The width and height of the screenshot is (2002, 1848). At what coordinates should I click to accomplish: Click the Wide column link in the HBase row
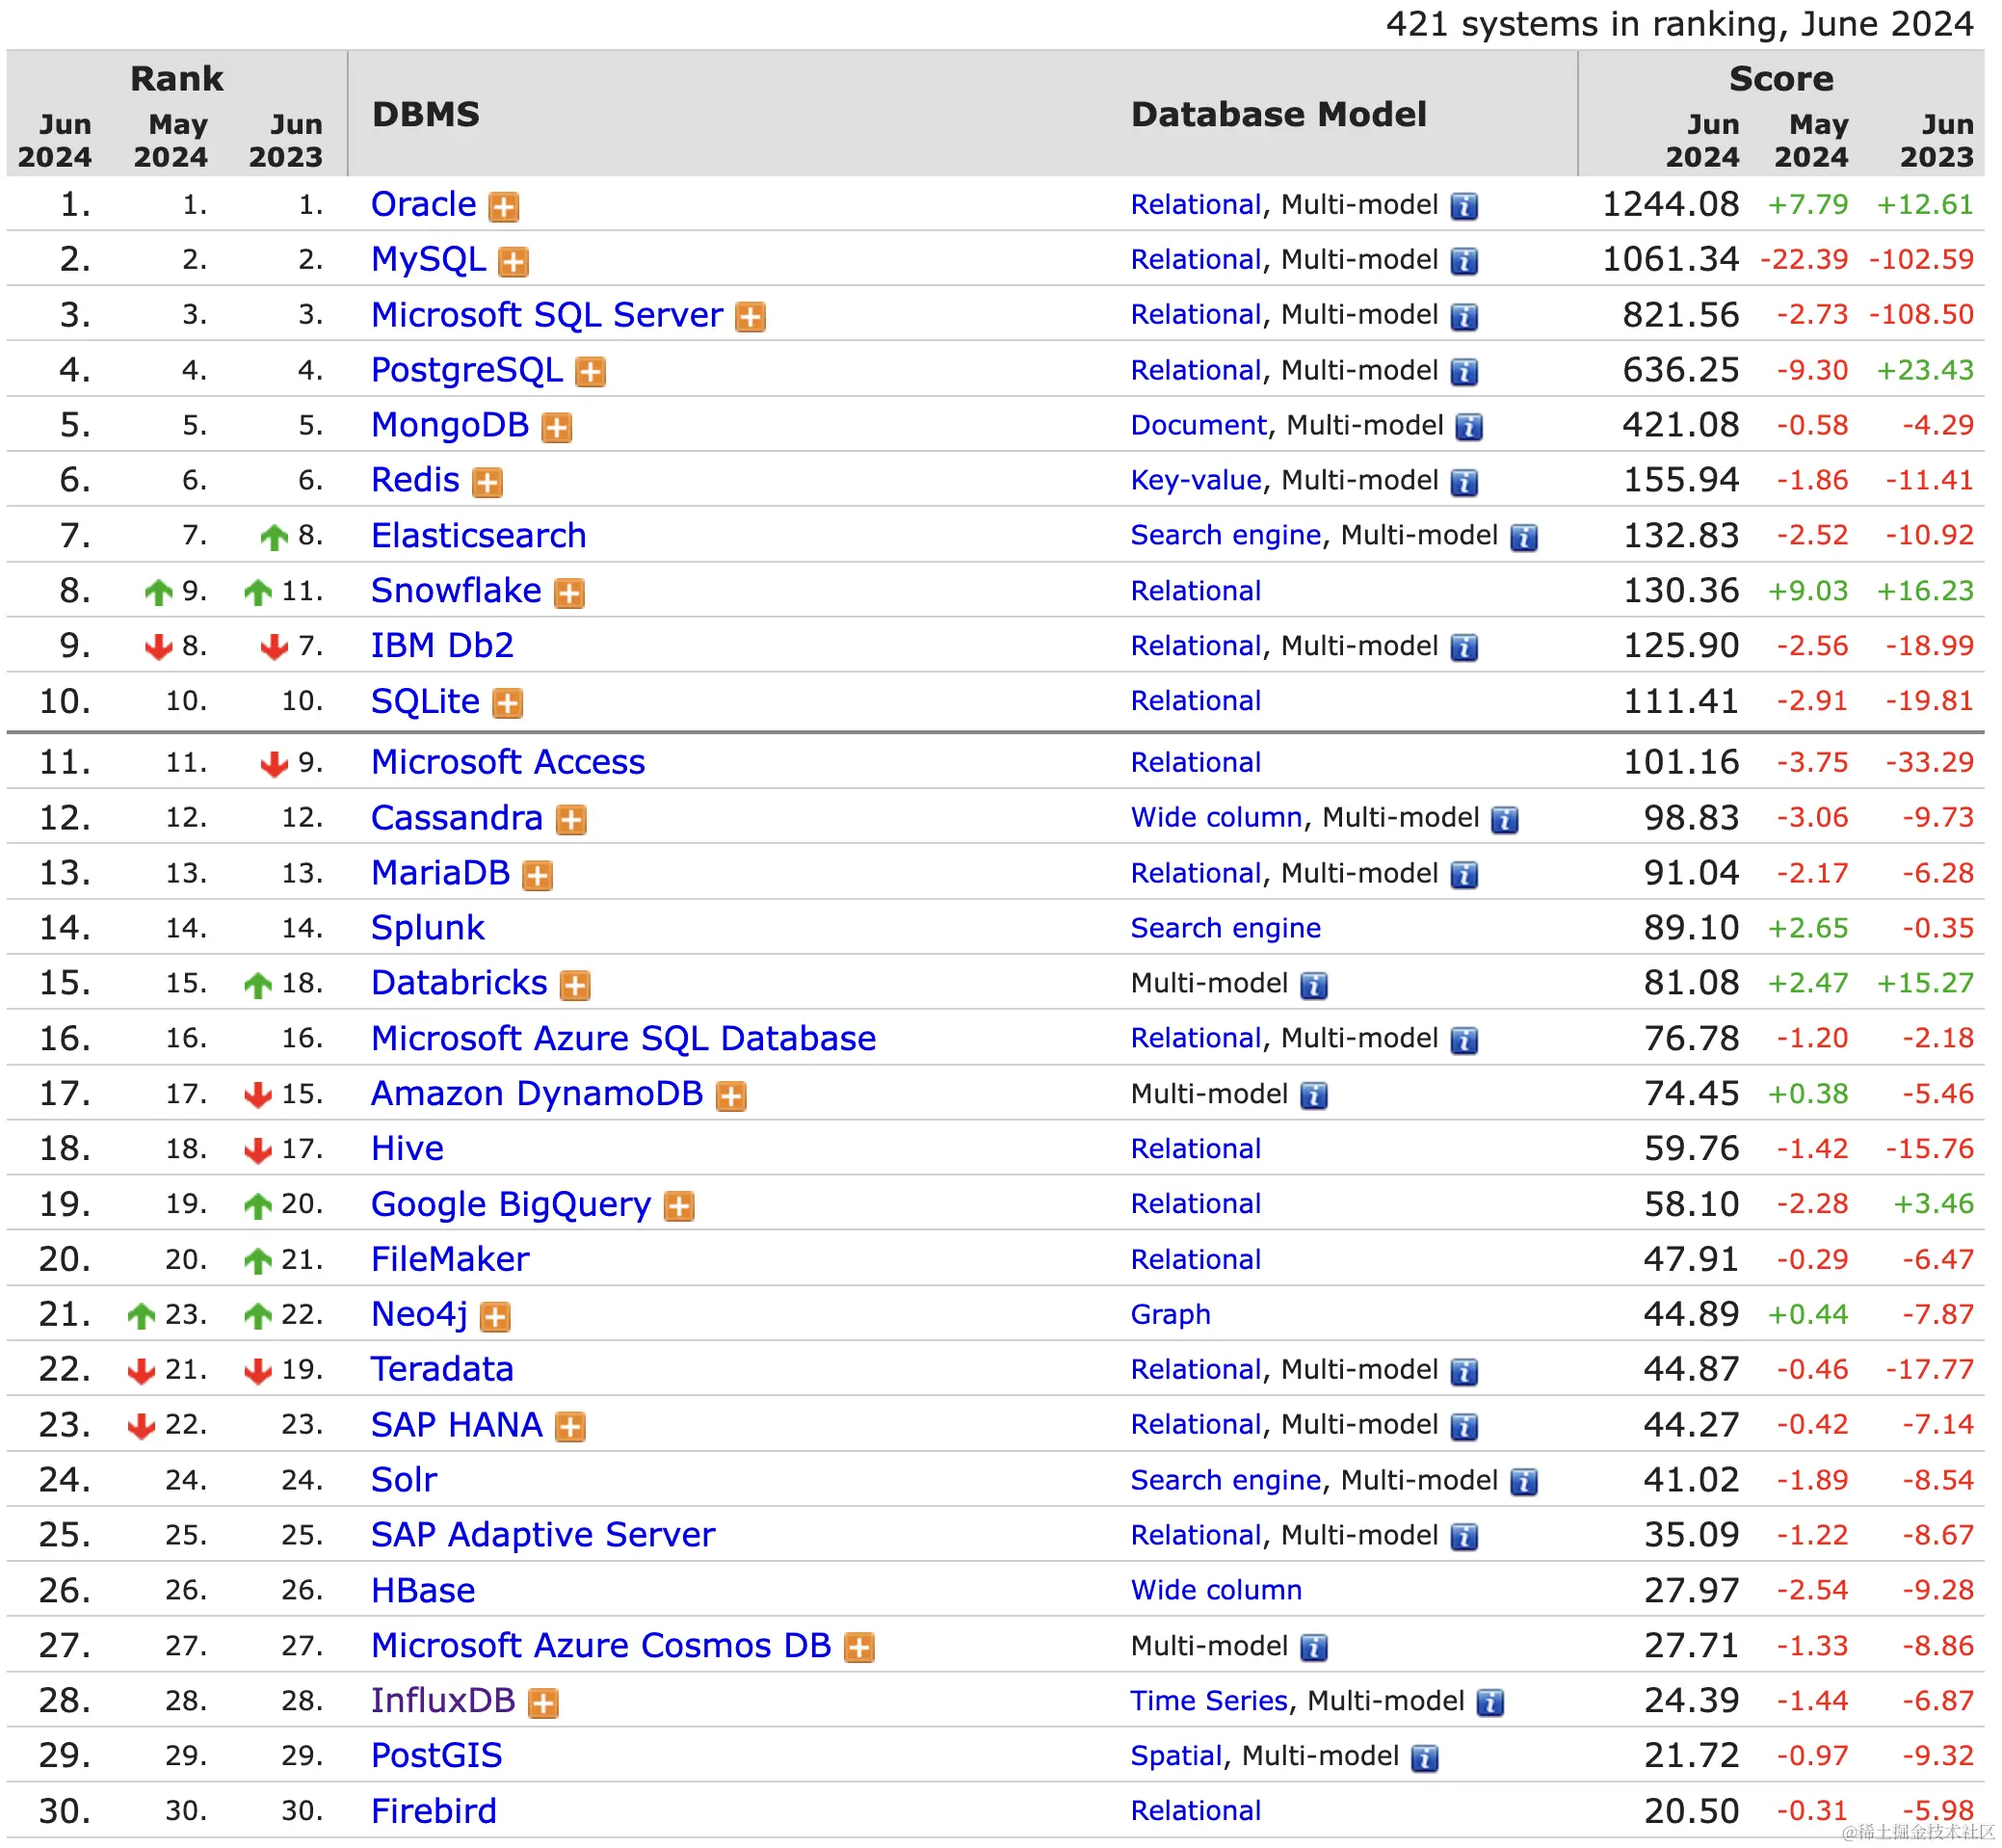click(x=1215, y=1590)
